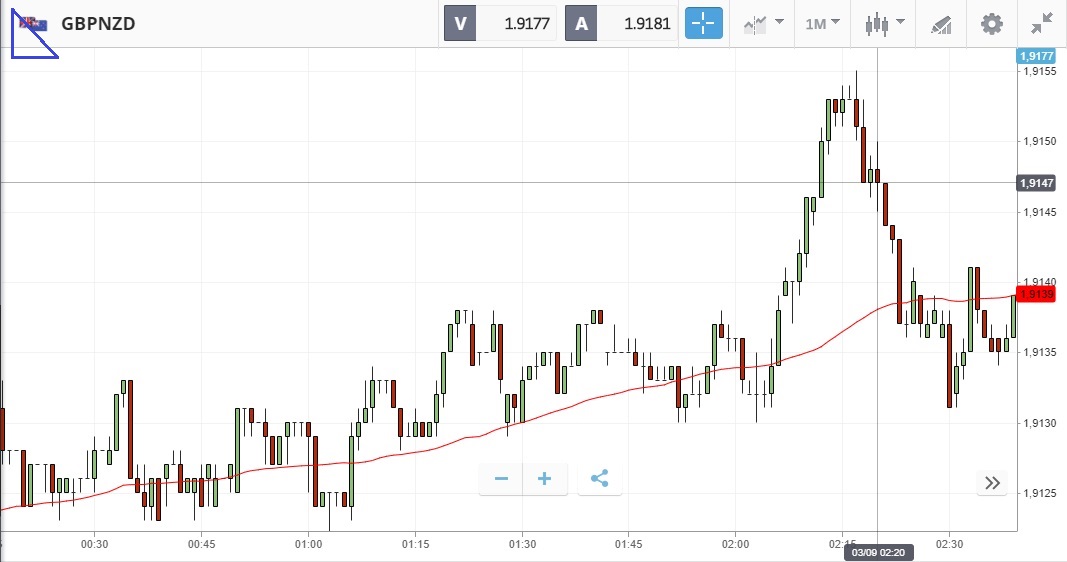Click the gray 1,9147 crosshair price label

[x=1034, y=183]
